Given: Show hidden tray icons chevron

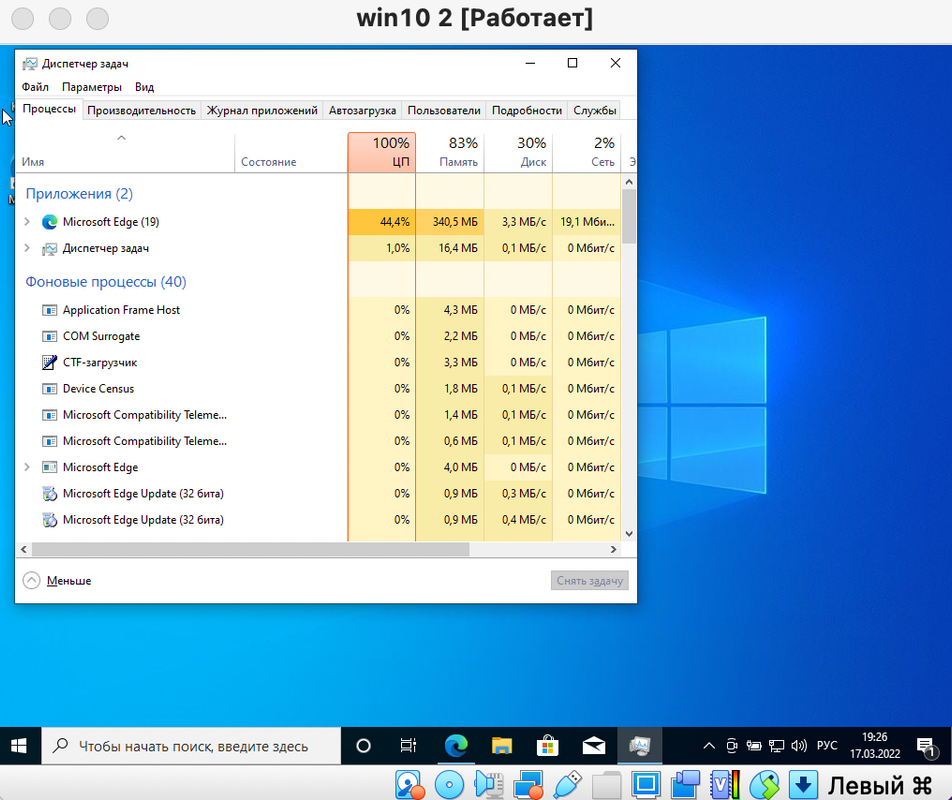Looking at the screenshot, I should coord(709,746).
